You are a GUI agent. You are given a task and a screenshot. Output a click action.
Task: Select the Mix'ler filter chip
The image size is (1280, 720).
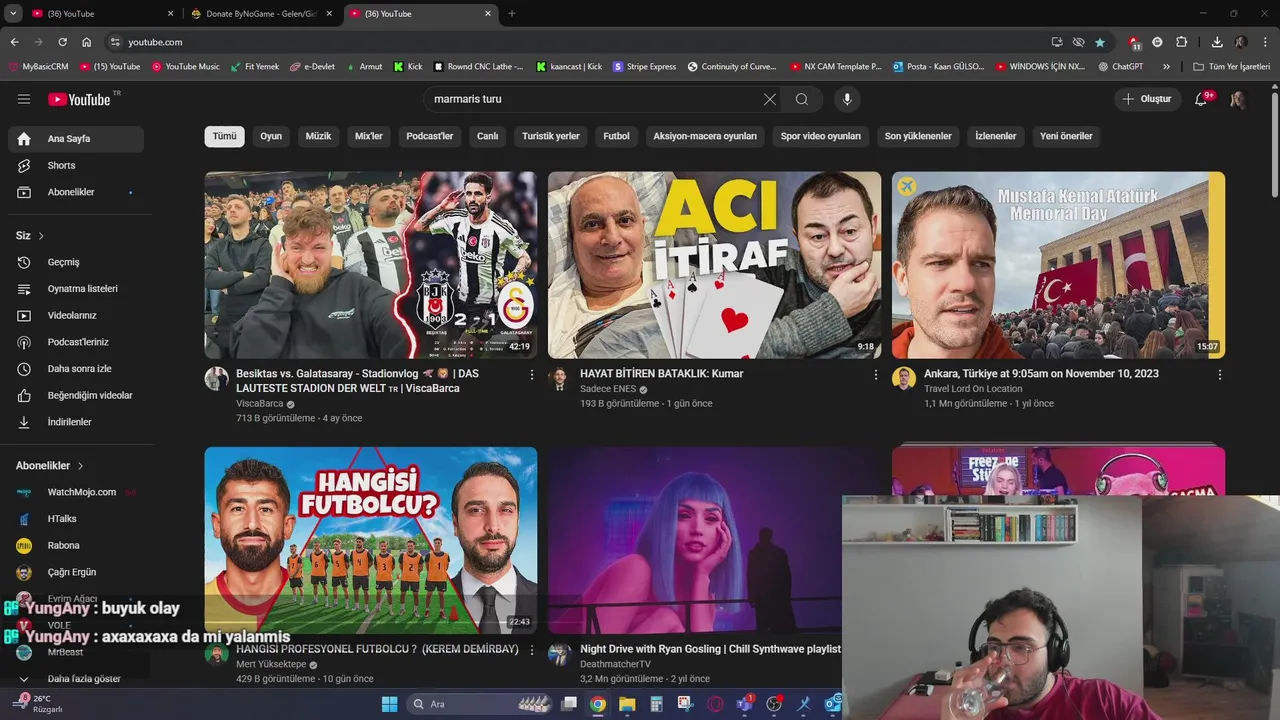pos(369,136)
